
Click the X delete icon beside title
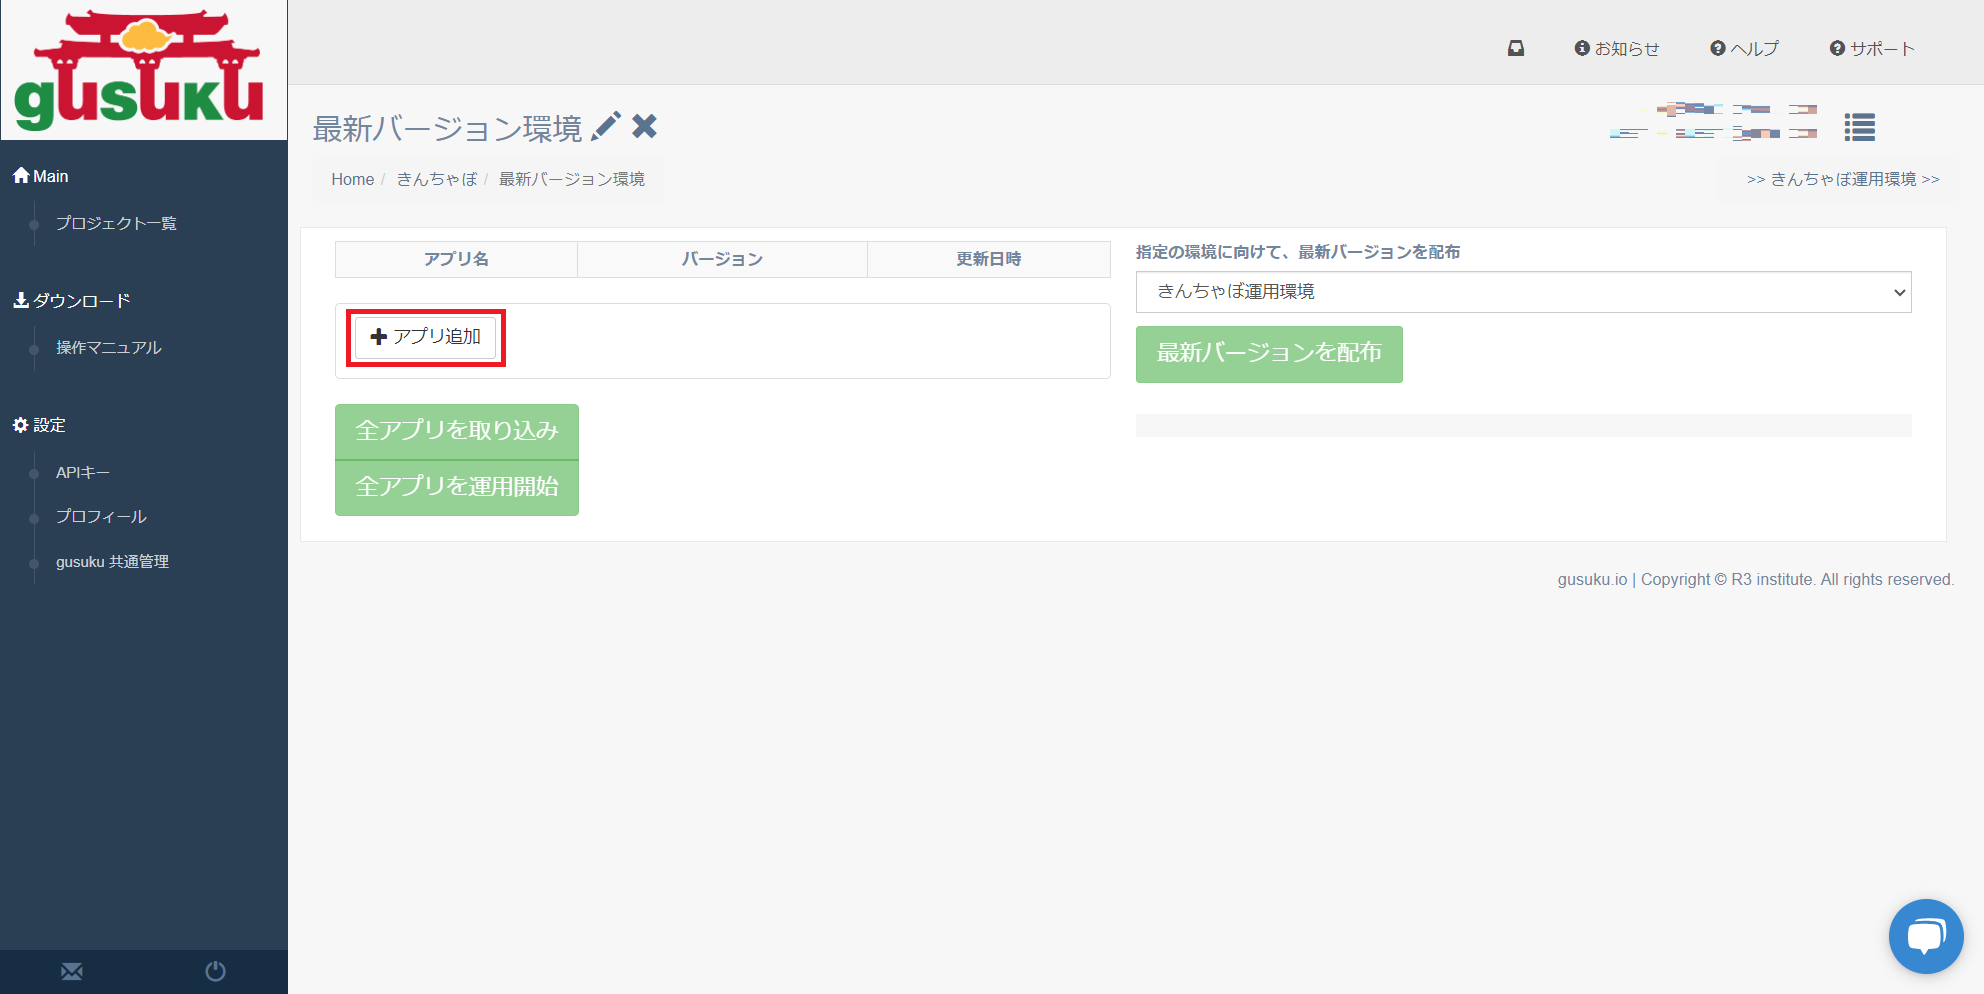[x=645, y=127]
